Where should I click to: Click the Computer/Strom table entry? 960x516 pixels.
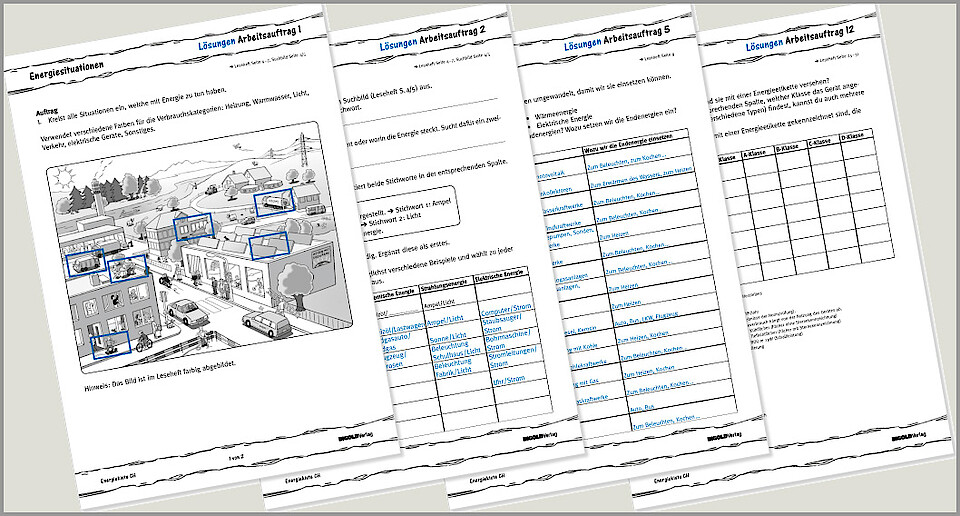point(506,310)
